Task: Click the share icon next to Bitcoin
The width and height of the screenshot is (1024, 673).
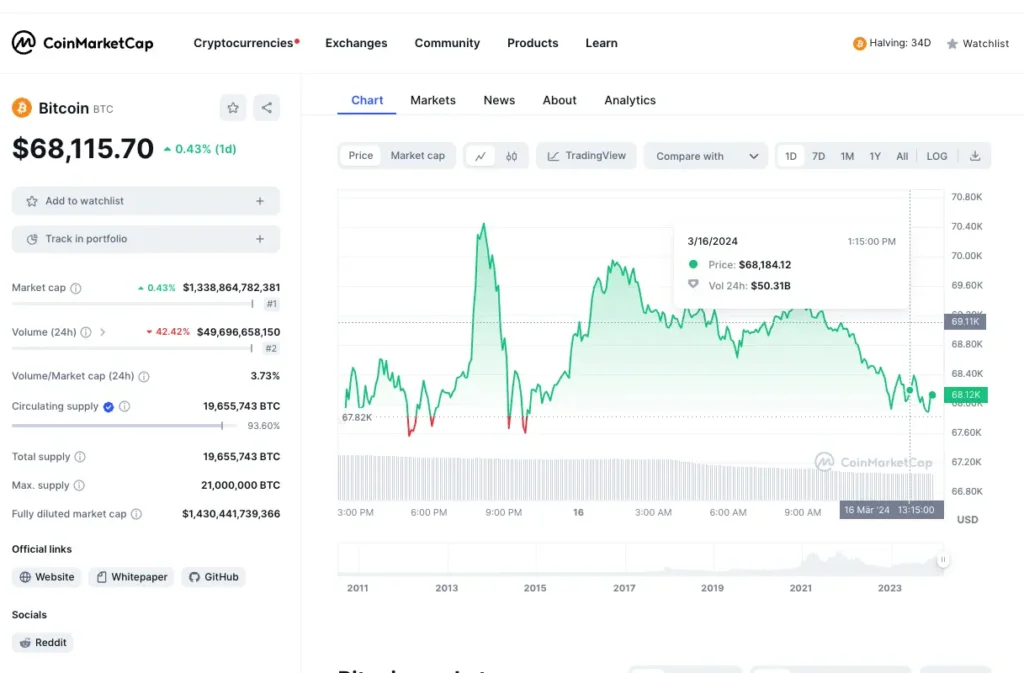Action: click(x=266, y=108)
